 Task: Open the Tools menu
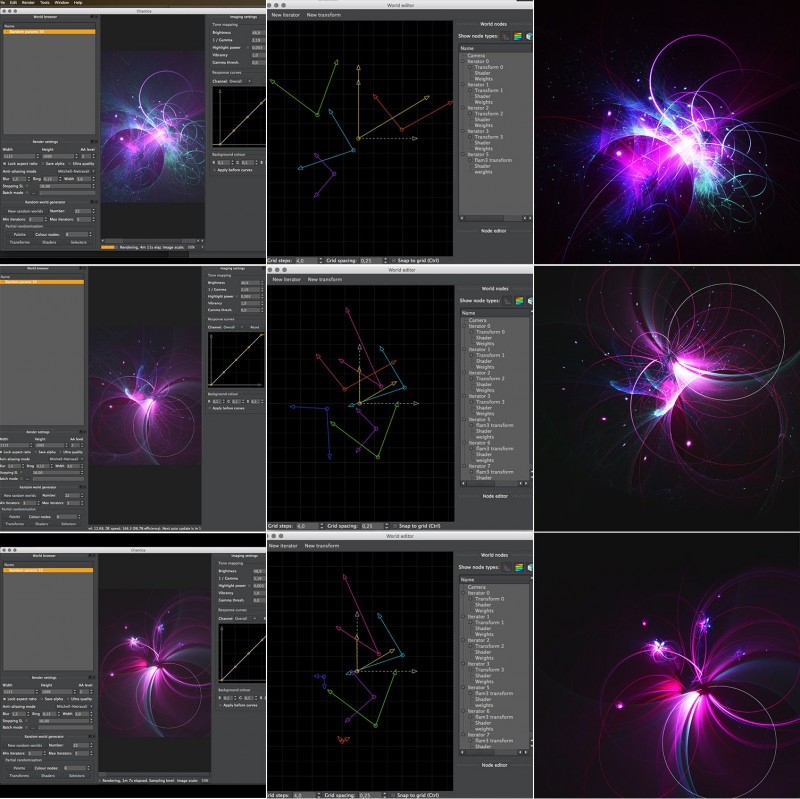(45, 3)
